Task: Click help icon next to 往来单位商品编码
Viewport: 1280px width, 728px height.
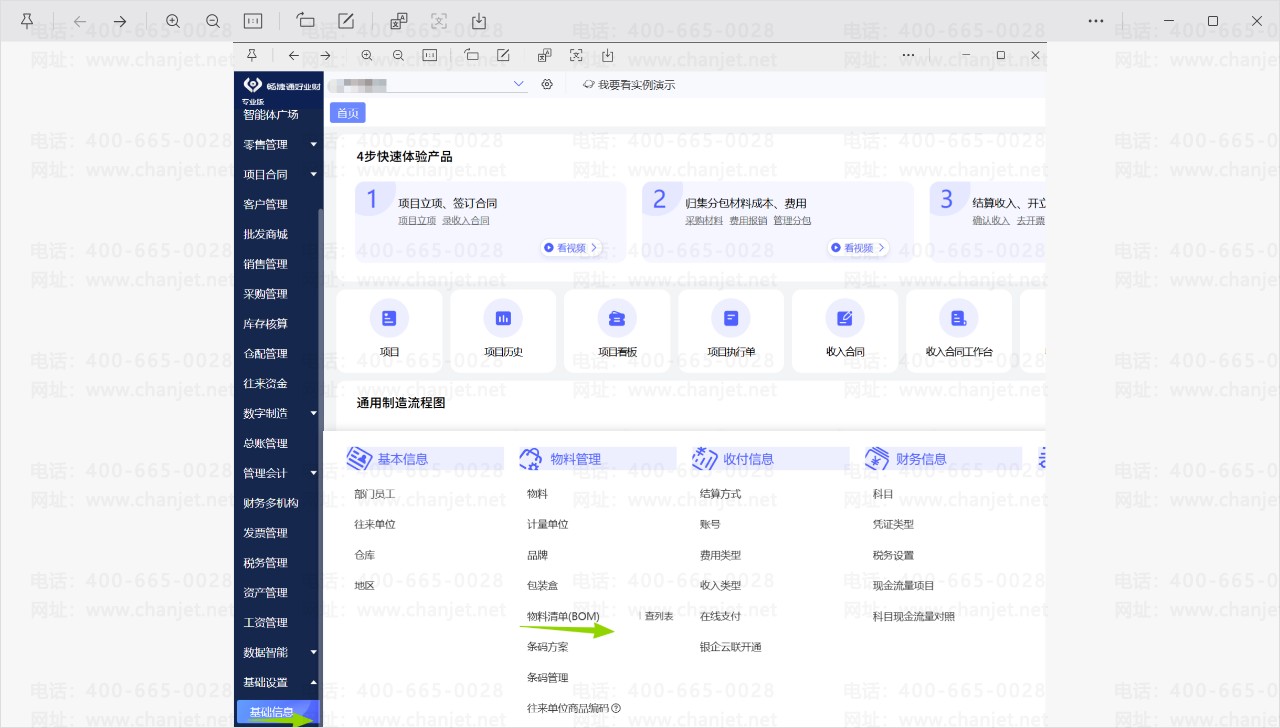Action: click(x=616, y=709)
